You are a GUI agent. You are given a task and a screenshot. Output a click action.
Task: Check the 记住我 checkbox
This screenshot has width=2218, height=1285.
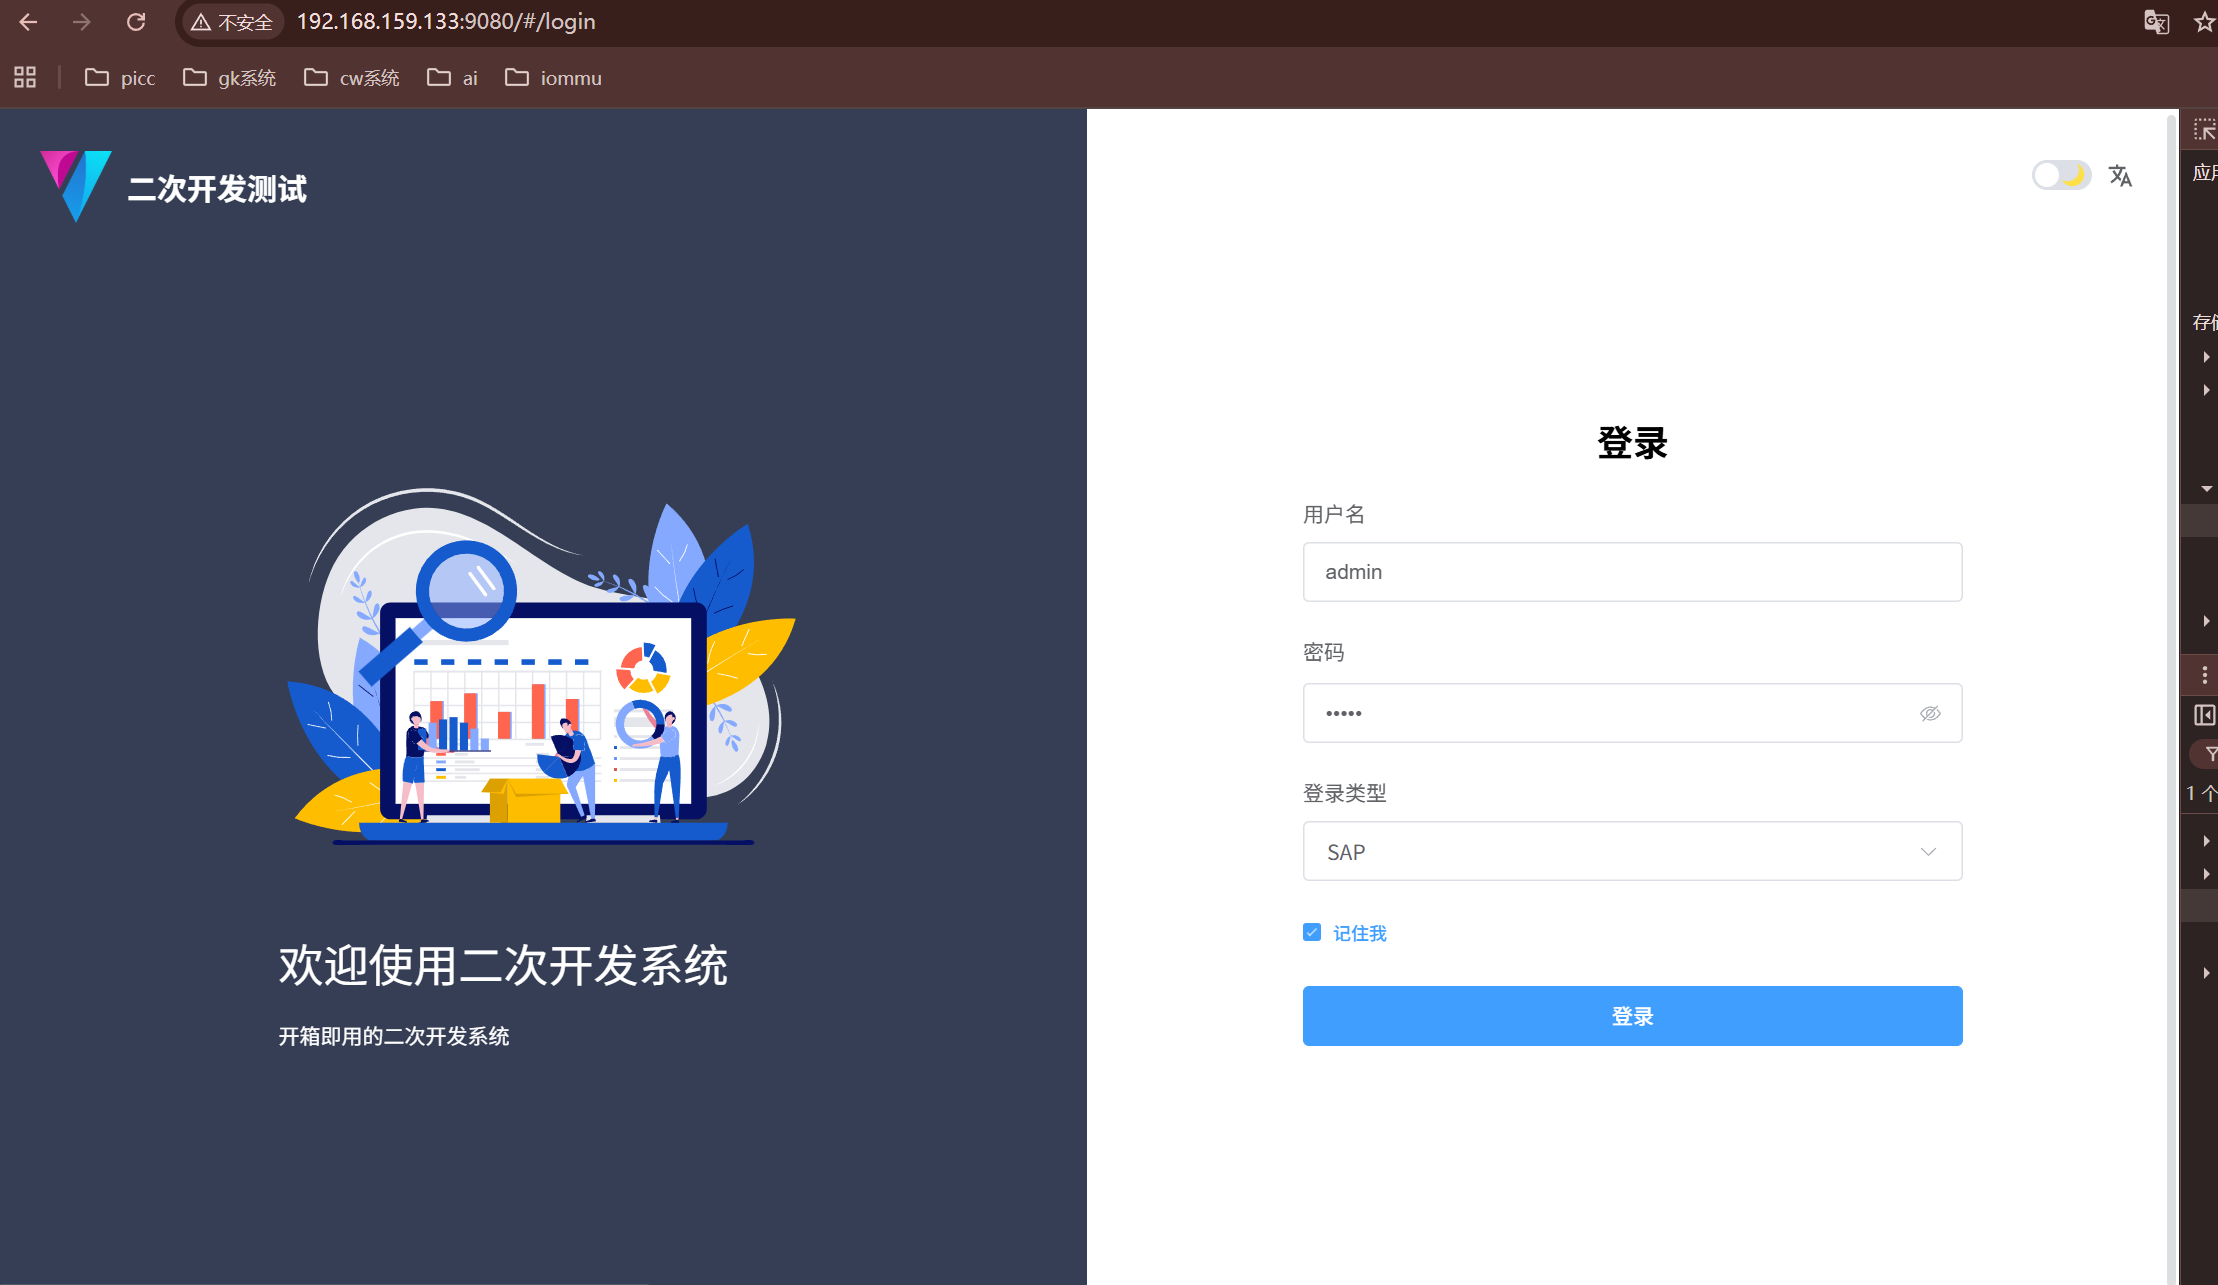[1312, 932]
